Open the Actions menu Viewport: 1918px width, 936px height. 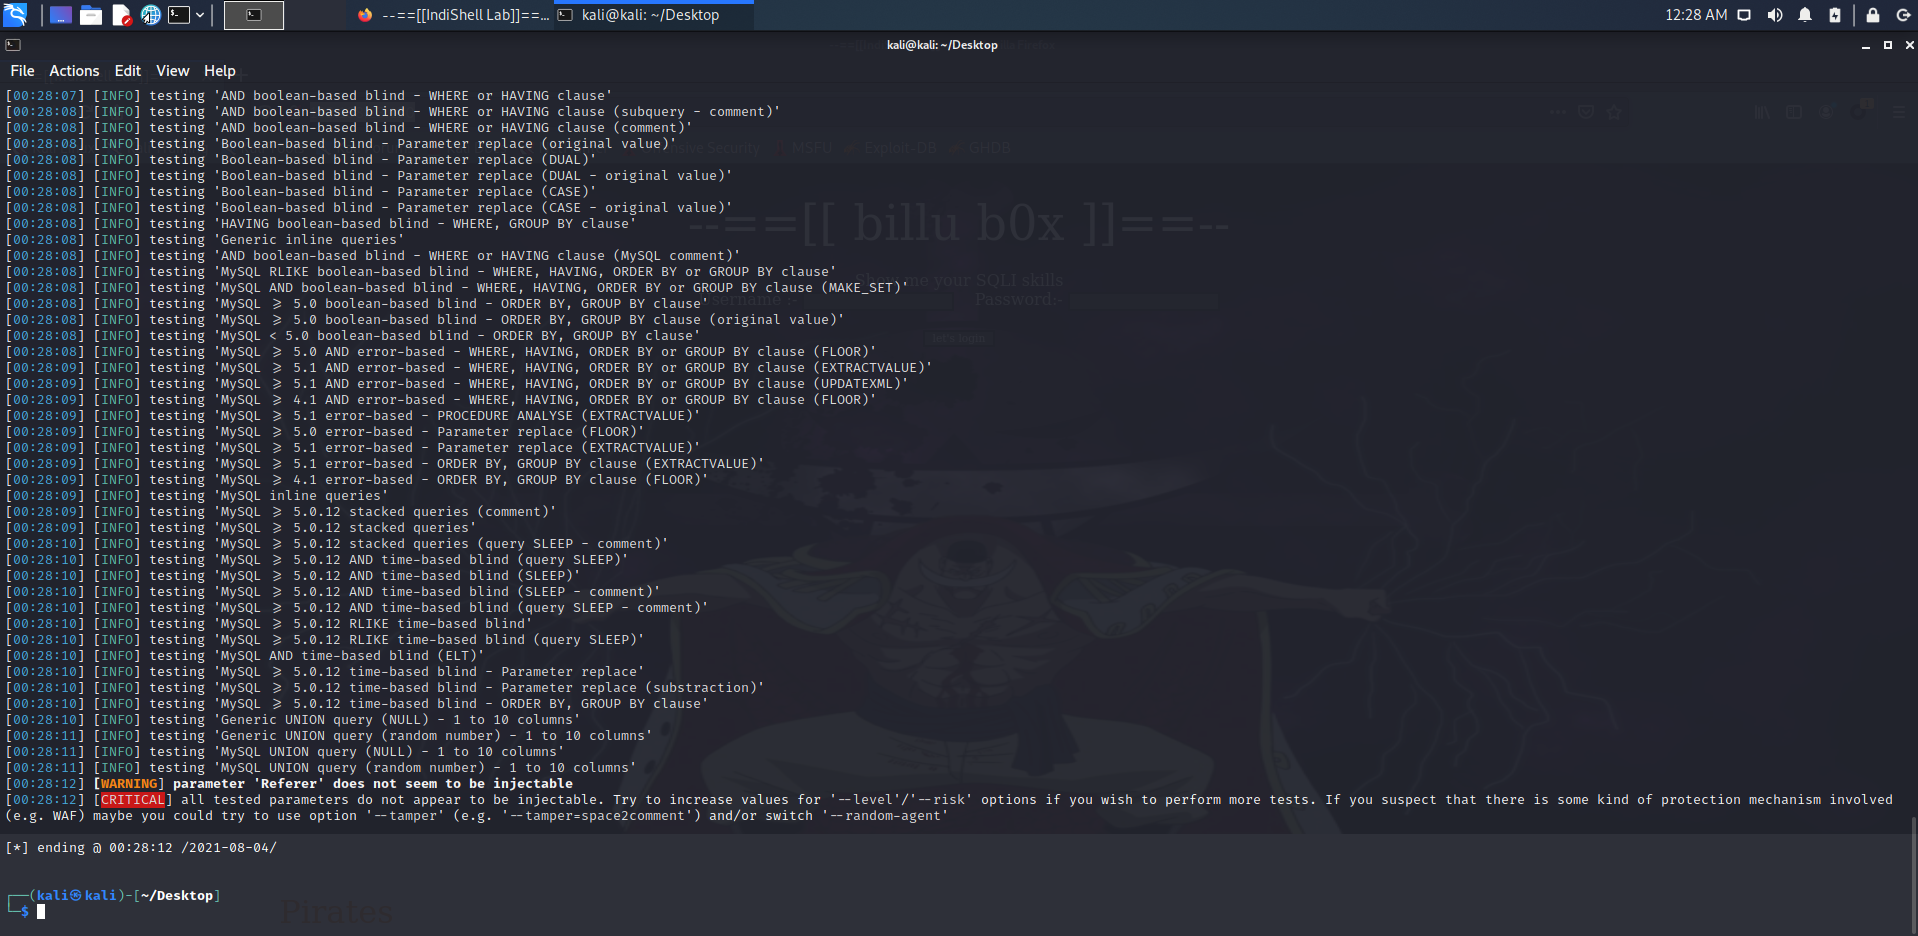click(74, 71)
